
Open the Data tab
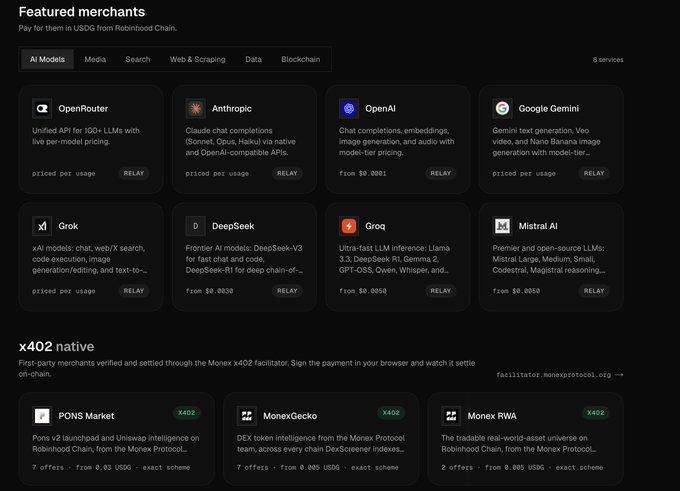[253, 59]
